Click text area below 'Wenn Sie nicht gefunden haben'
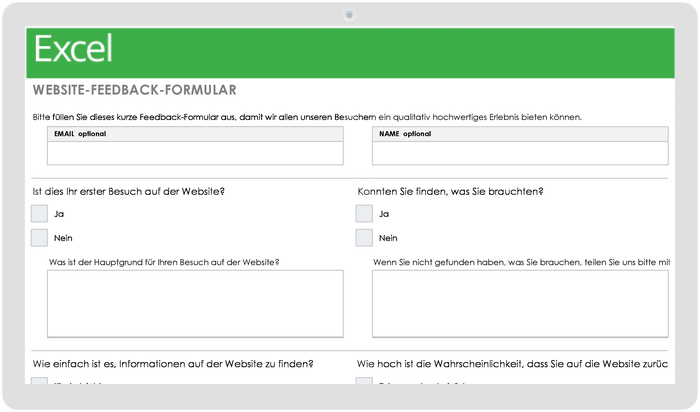700x412 pixels. 519,303
